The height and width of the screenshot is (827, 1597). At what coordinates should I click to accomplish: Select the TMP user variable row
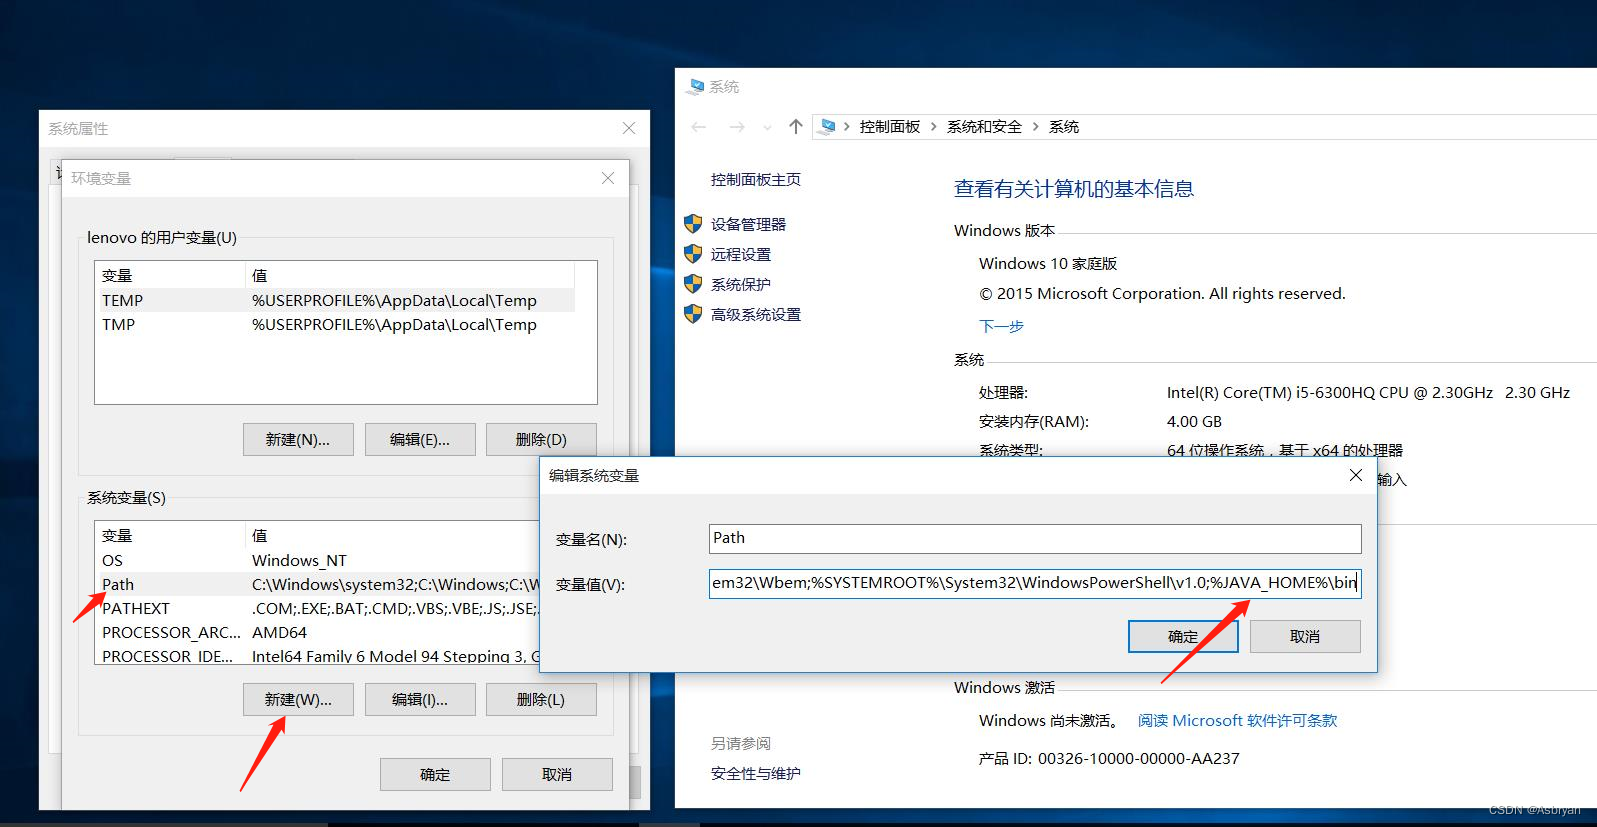pos(335,324)
